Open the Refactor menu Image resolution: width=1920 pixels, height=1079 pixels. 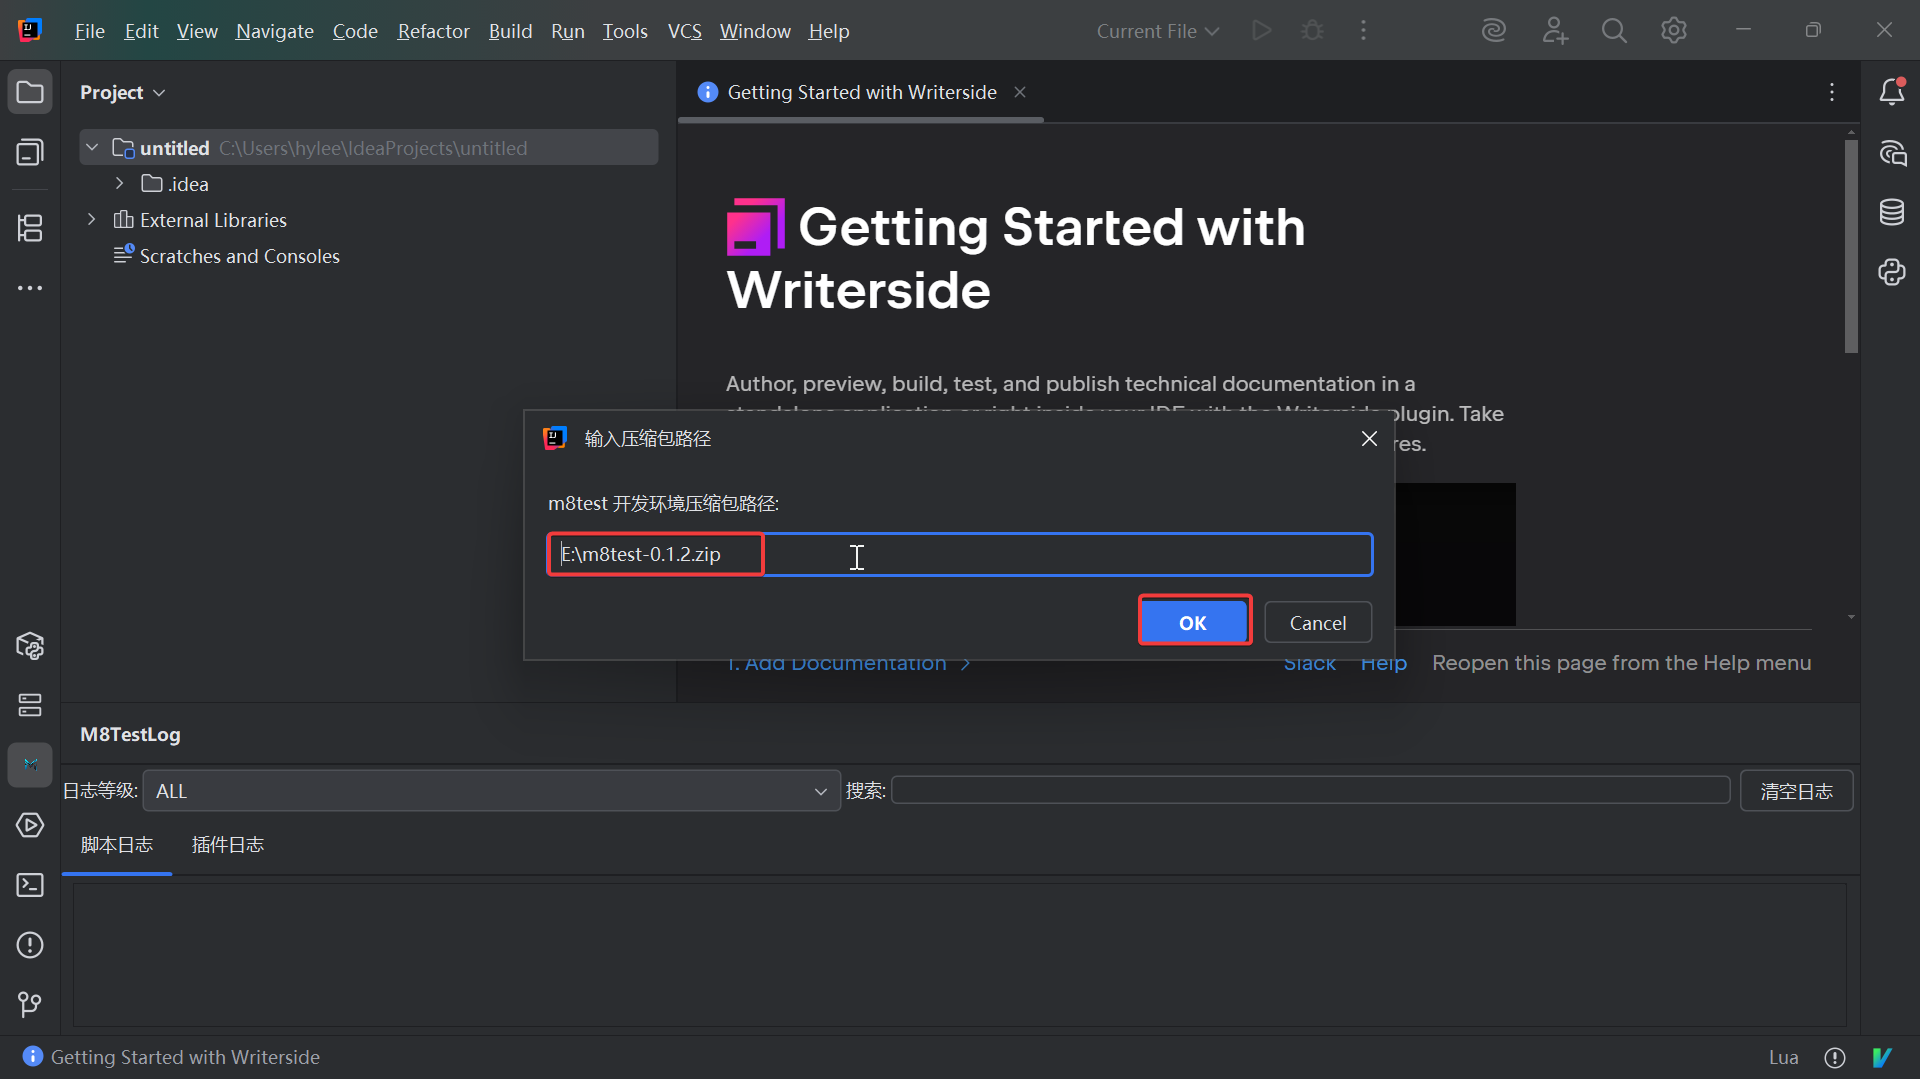pyautogui.click(x=433, y=31)
